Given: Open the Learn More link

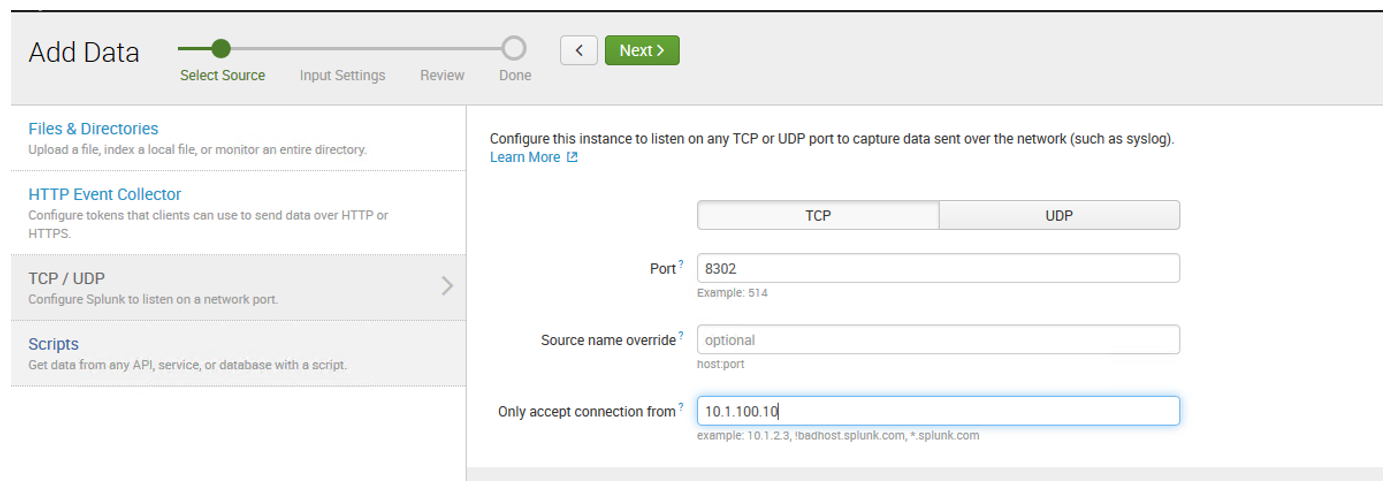Looking at the screenshot, I should tap(525, 157).
